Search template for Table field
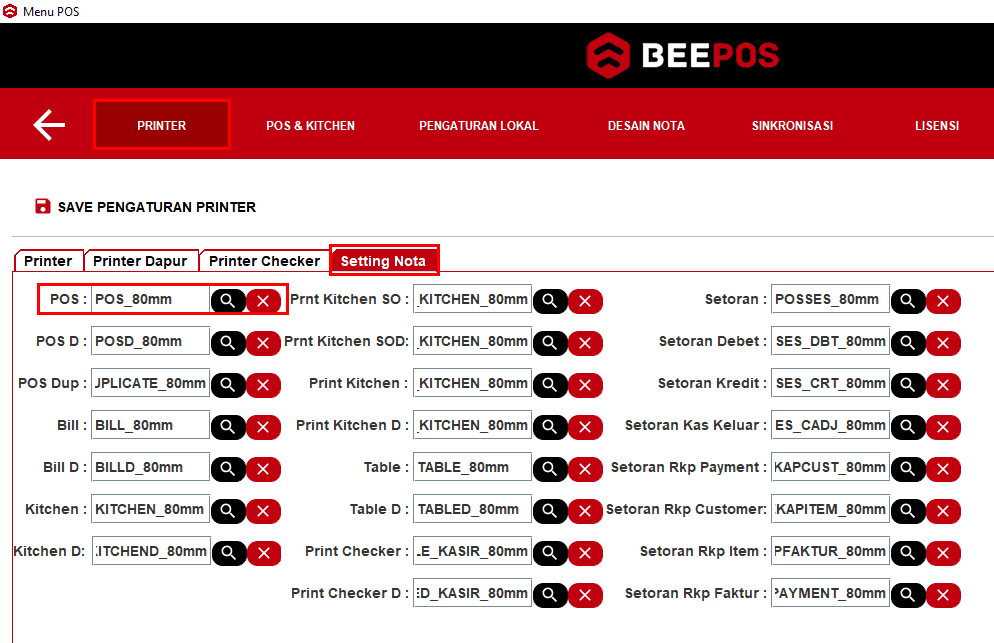 (550, 468)
